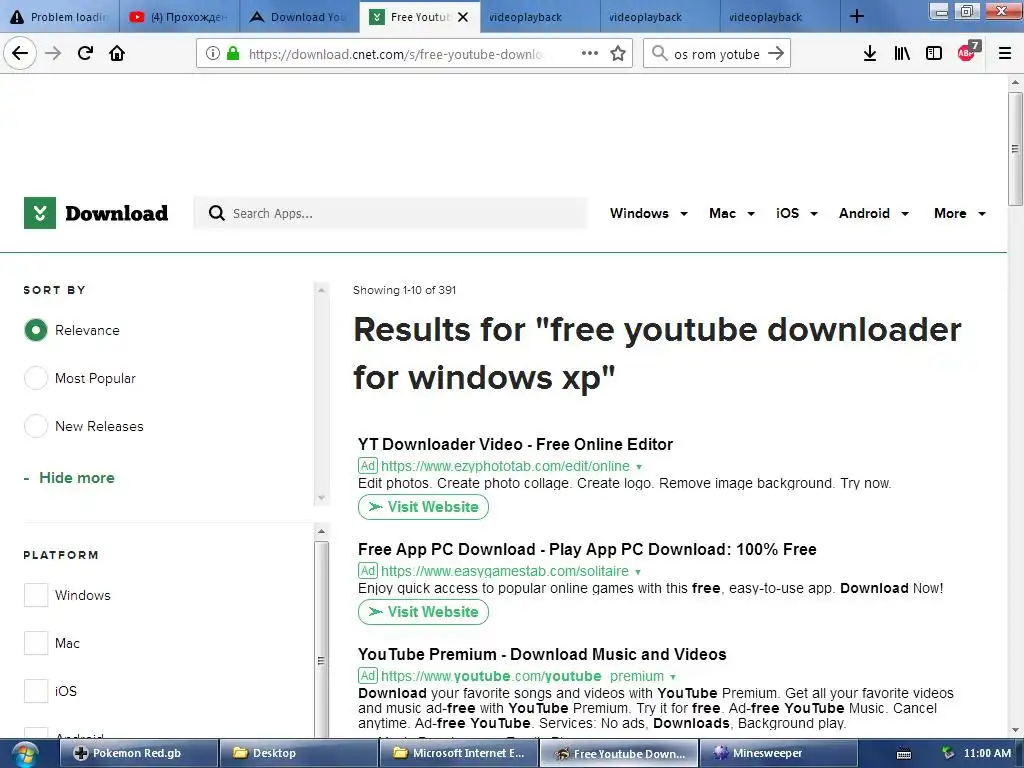This screenshot has width=1024, height=768.
Task: Open dropdown arrow beside easygamestab ad URL
Action: pos(638,572)
